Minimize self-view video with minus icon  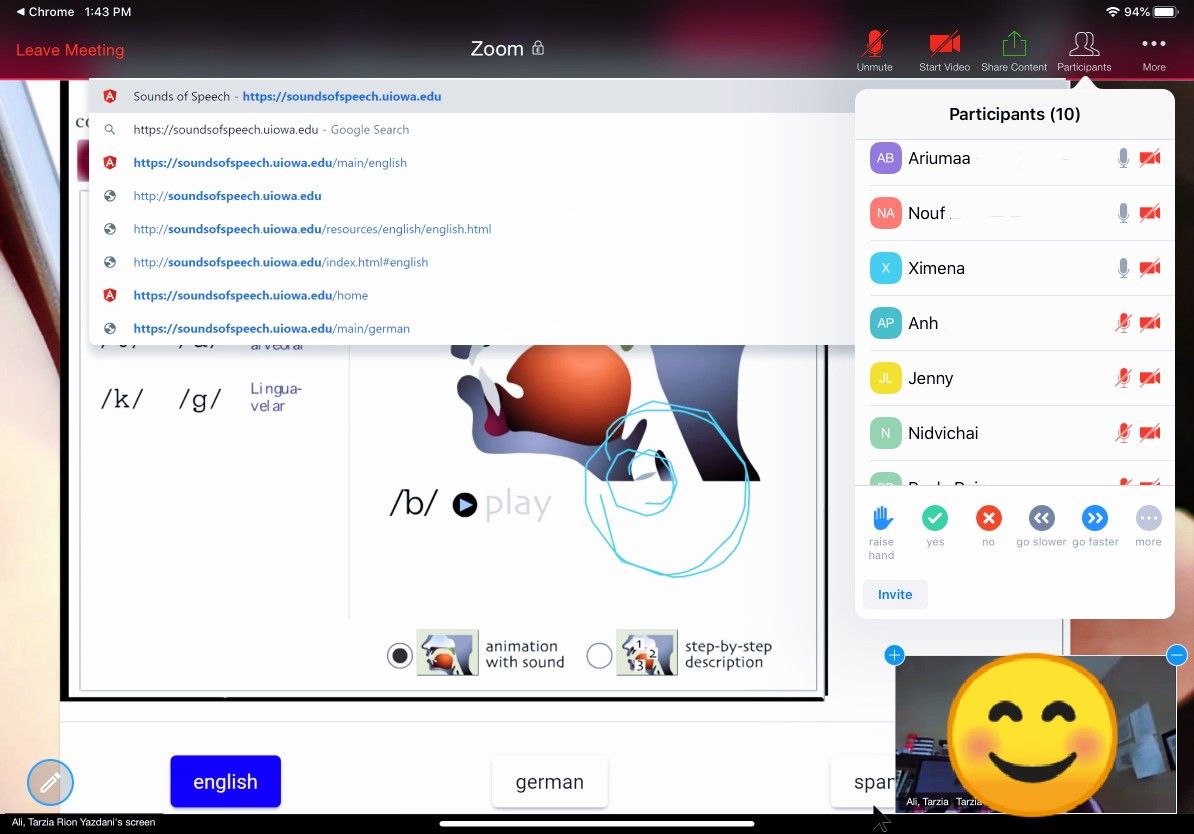(1176, 654)
